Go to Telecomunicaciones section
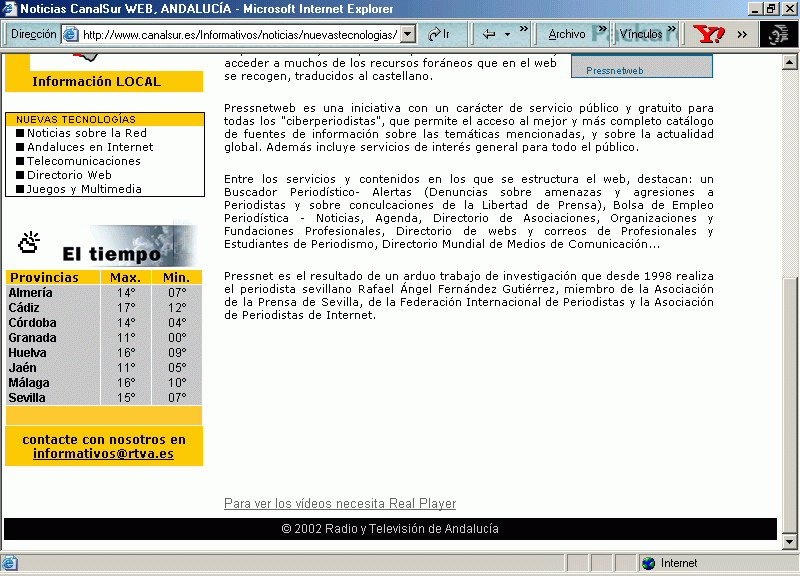 pyautogui.click(x=84, y=161)
